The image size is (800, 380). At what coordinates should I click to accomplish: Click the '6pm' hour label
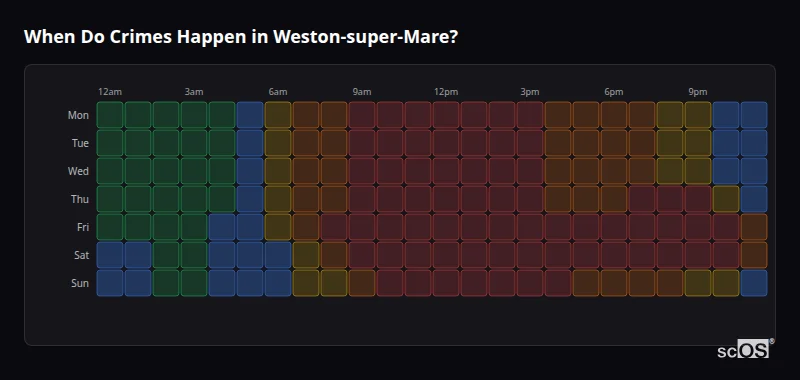click(x=614, y=92)
